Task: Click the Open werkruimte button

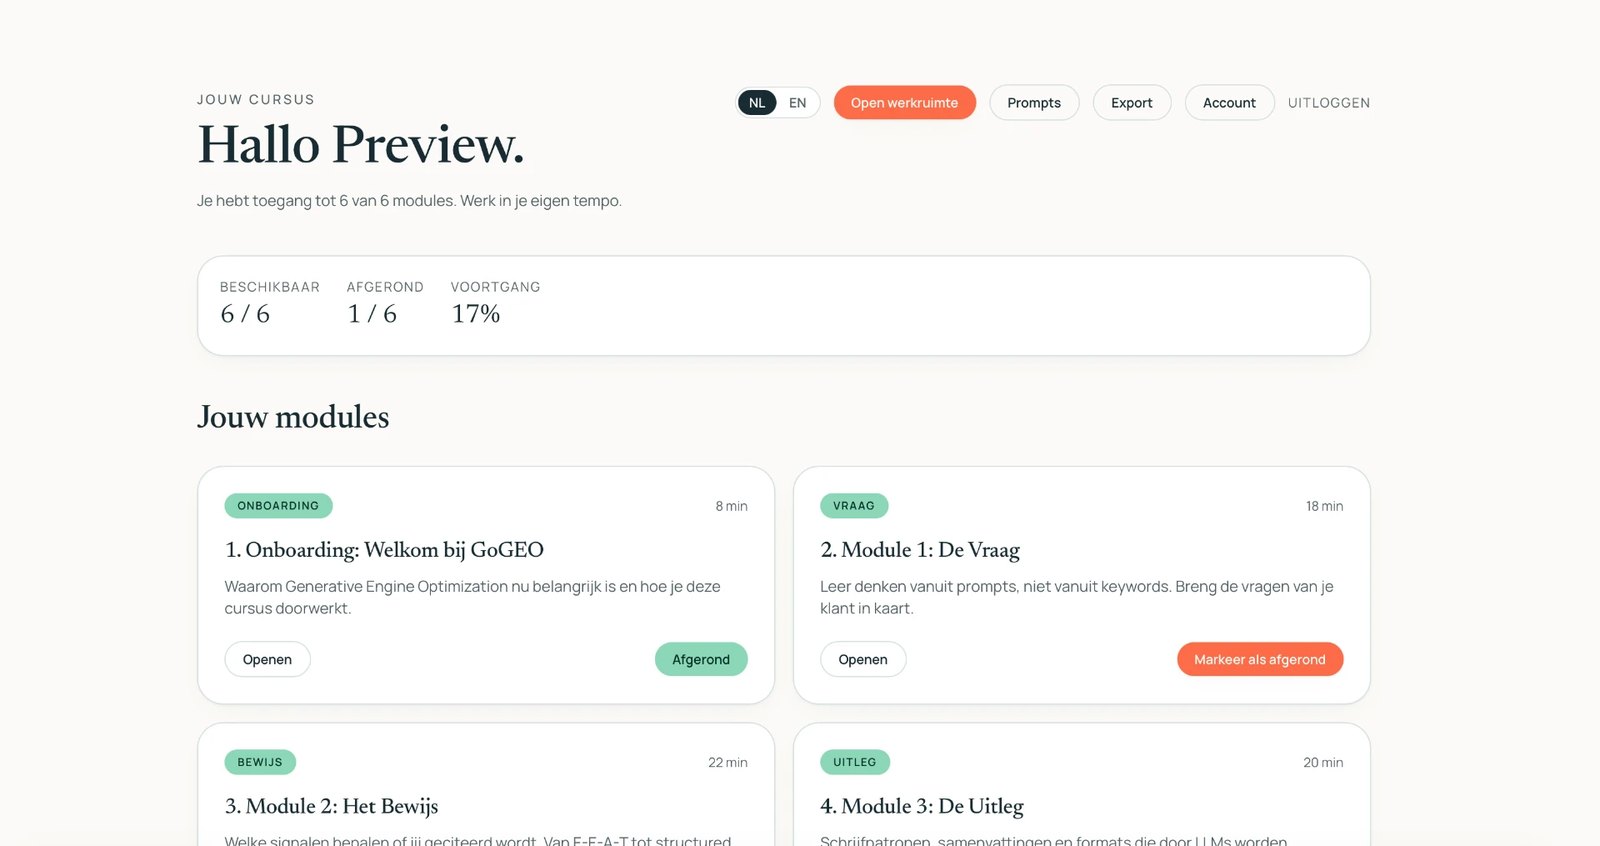Action: coord(904,103)
